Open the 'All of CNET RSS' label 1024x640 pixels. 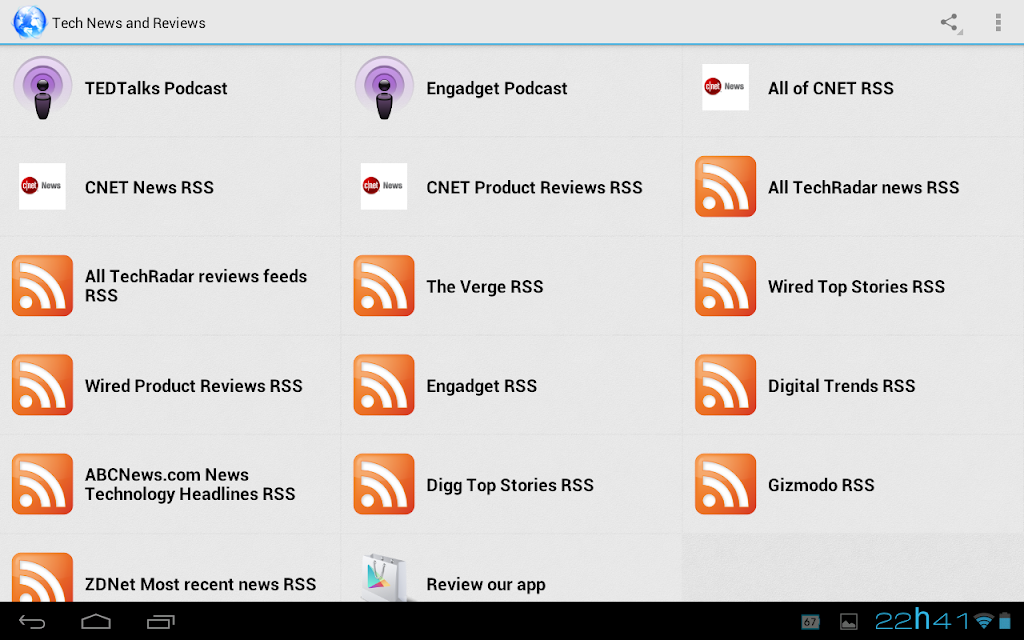831,88
